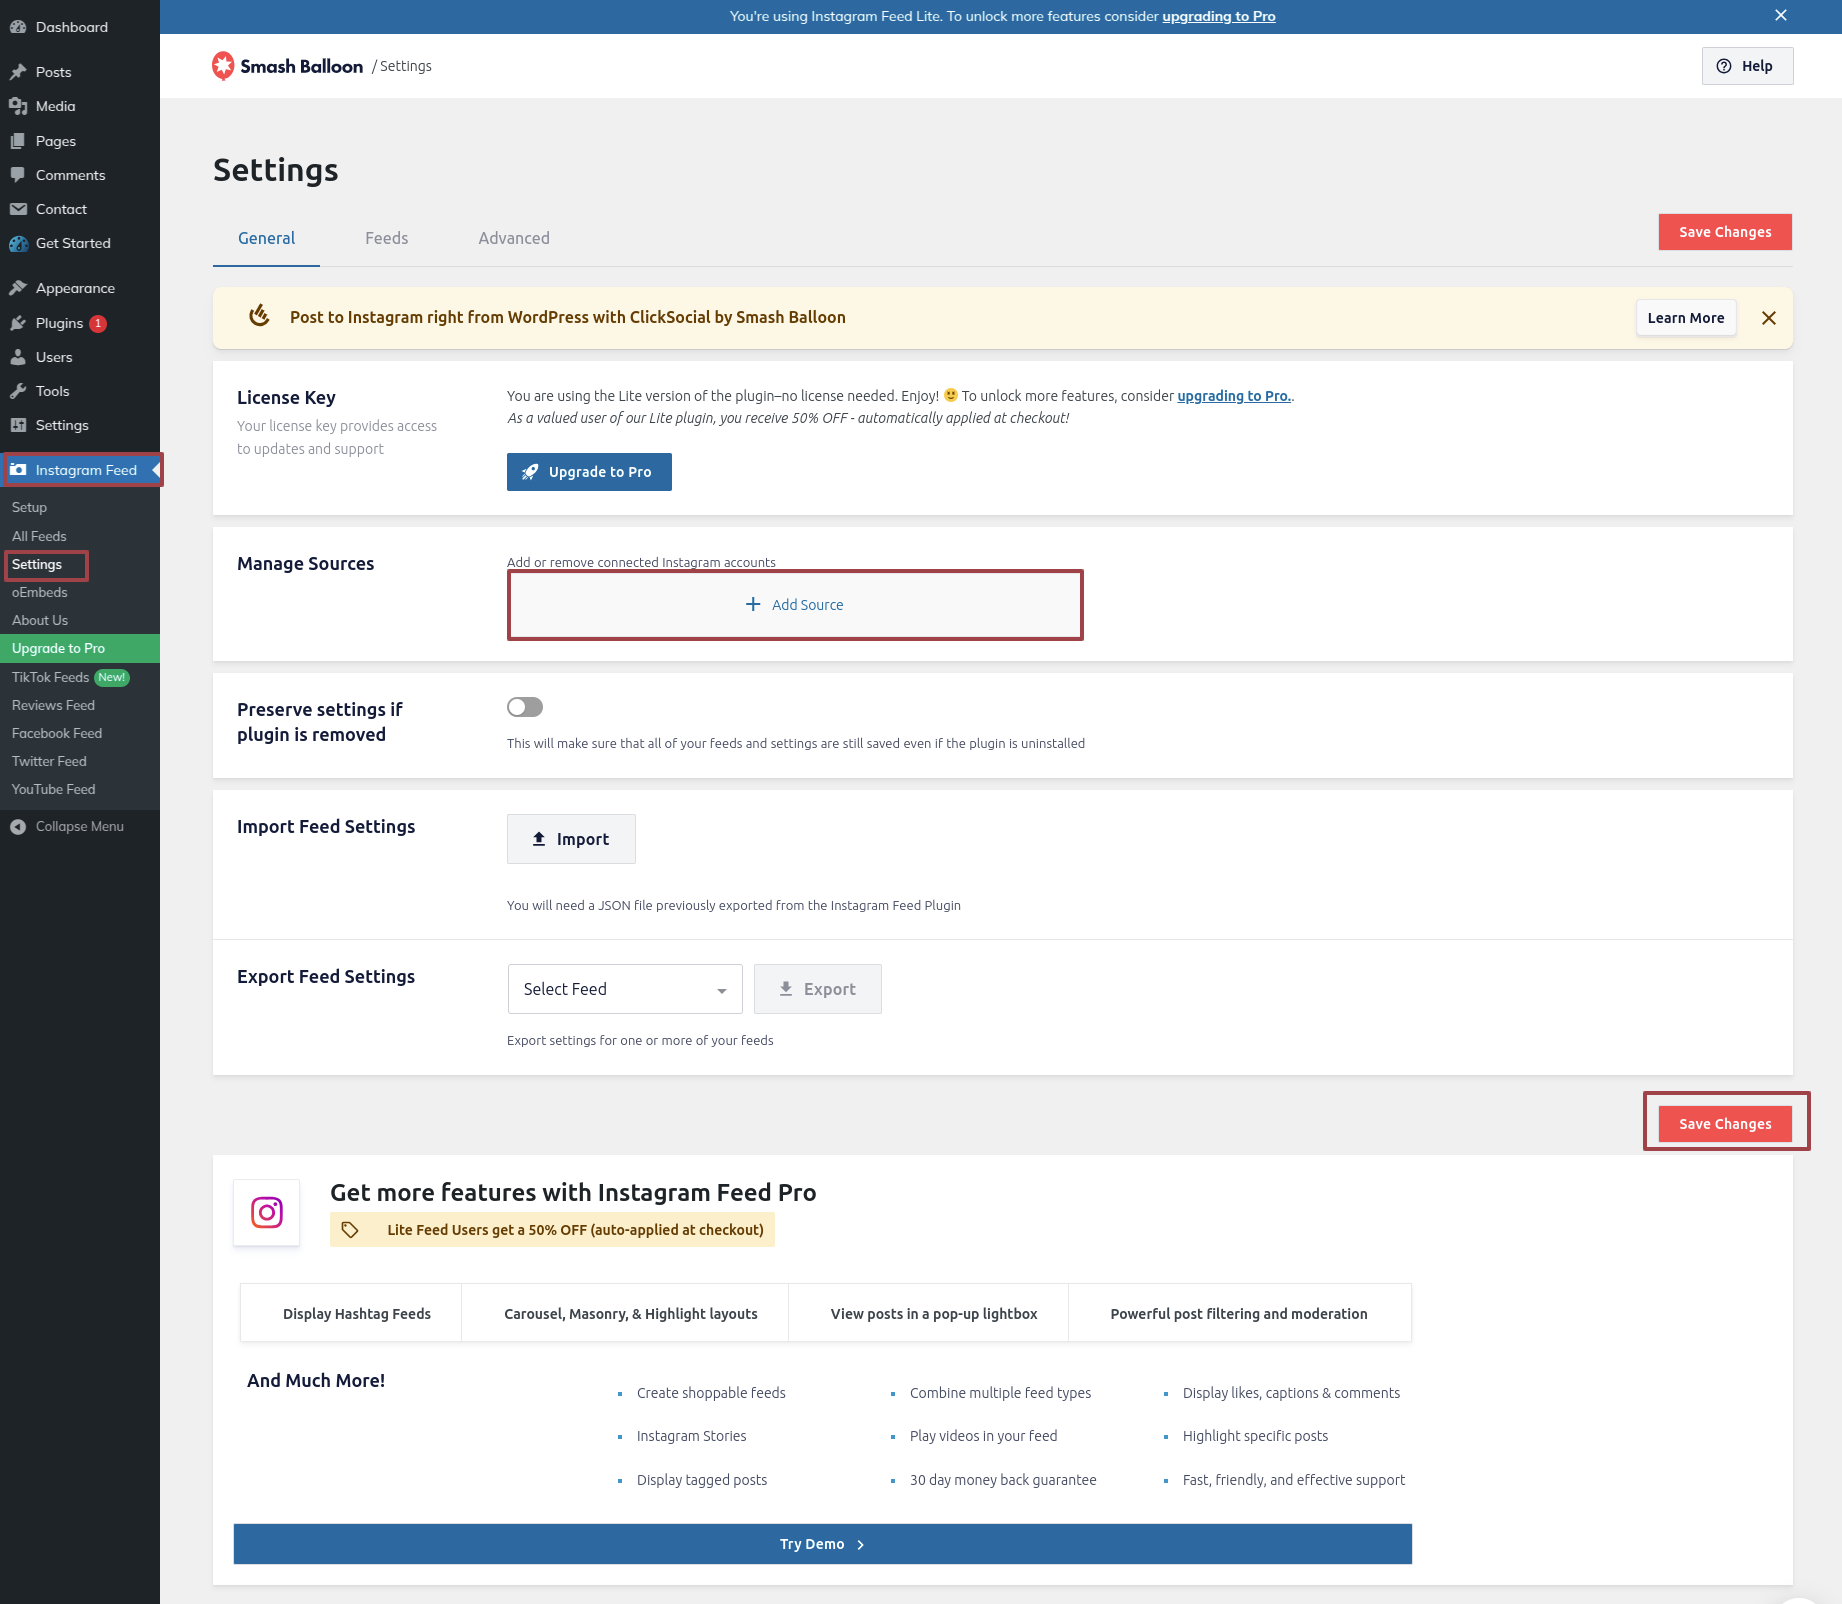Follow upgrading to Pro link in top bar

(x=1218, y=16)
